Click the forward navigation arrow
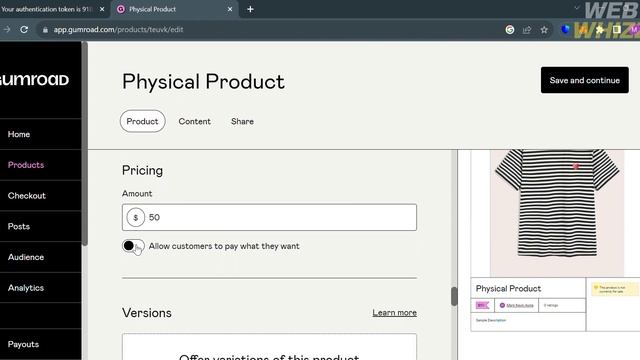 click(x=7, y=29)
